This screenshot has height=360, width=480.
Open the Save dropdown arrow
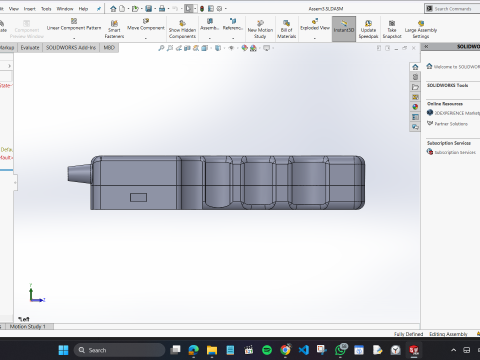click(155, 9)
